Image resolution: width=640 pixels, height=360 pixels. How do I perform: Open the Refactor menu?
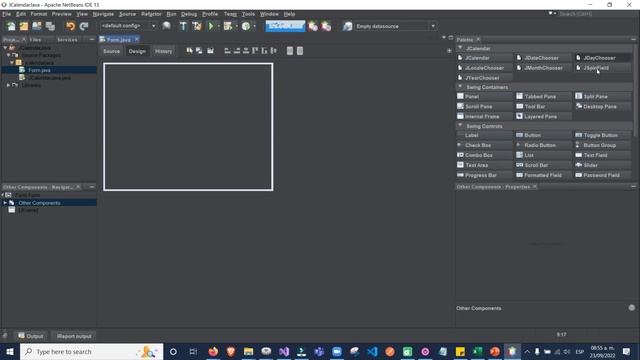[151, 14]
